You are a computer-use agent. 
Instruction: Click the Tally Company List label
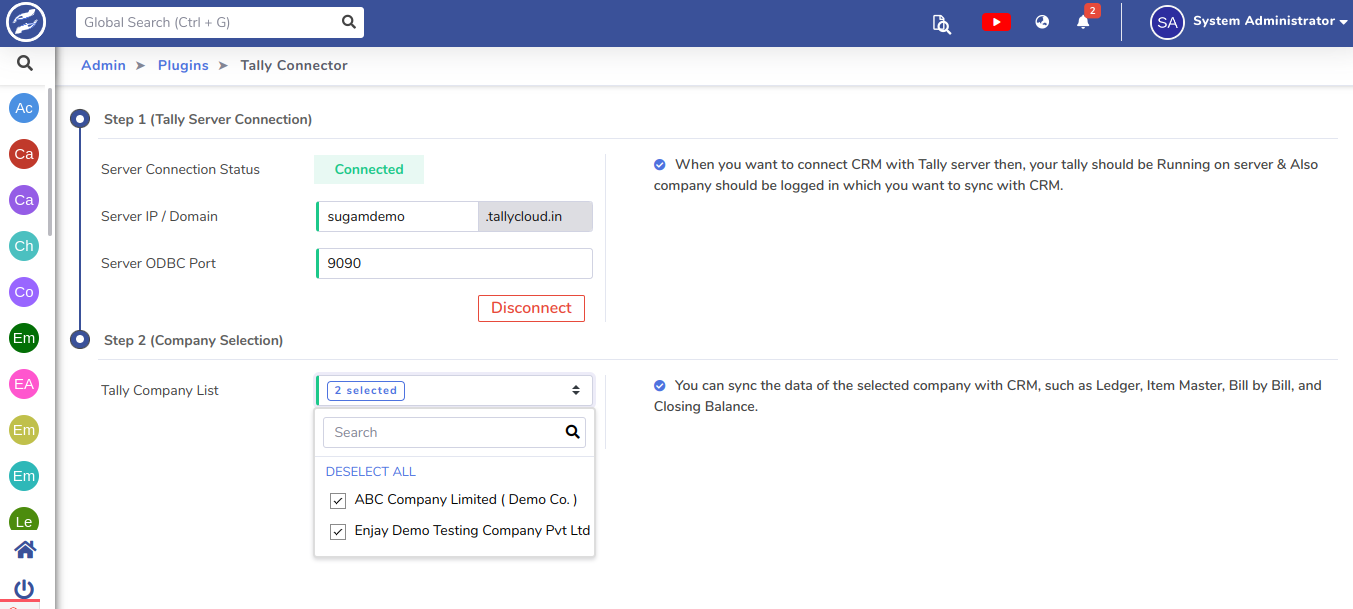click(160, 390)
